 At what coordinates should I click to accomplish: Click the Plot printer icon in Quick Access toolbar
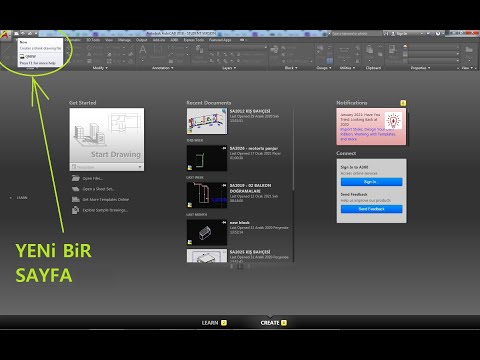pyautogui.click(x=30, y=33)
